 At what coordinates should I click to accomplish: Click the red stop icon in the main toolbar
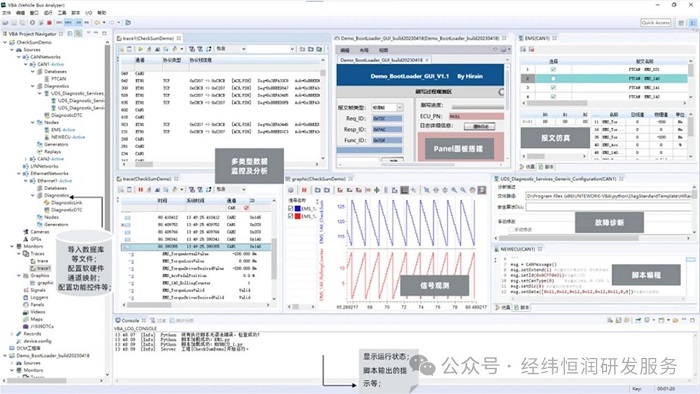click(x=49, y=22)
